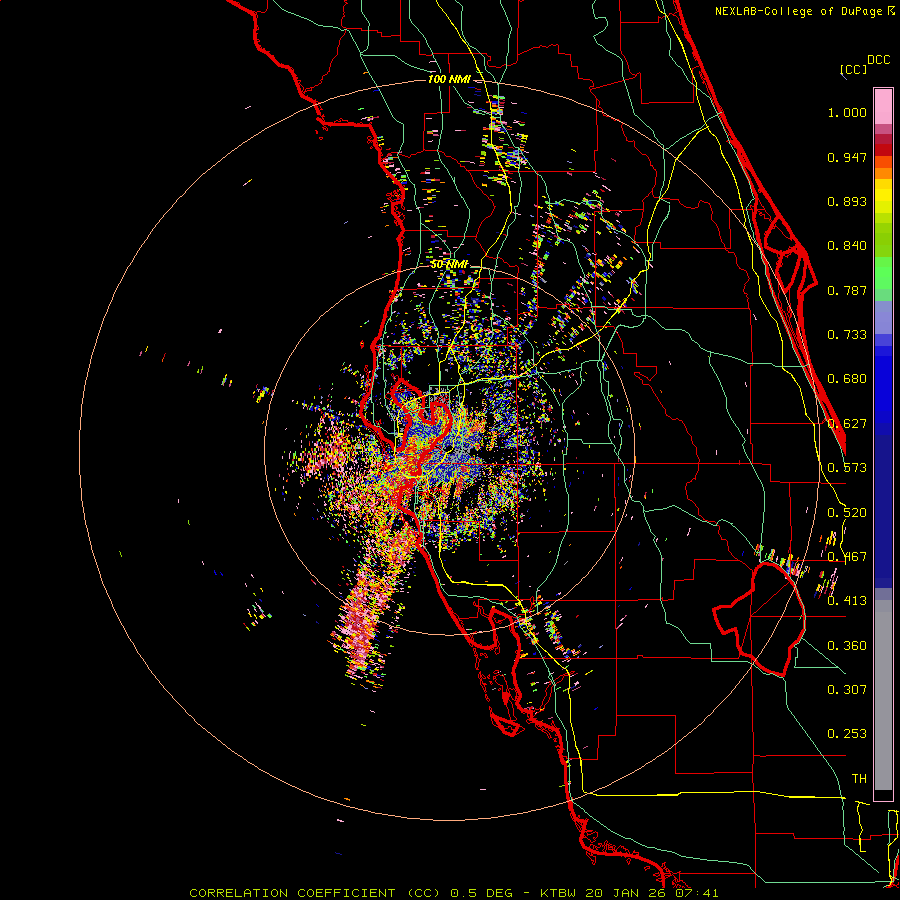Click the [CC] units label
900x900 pixels.
(853, 69)
